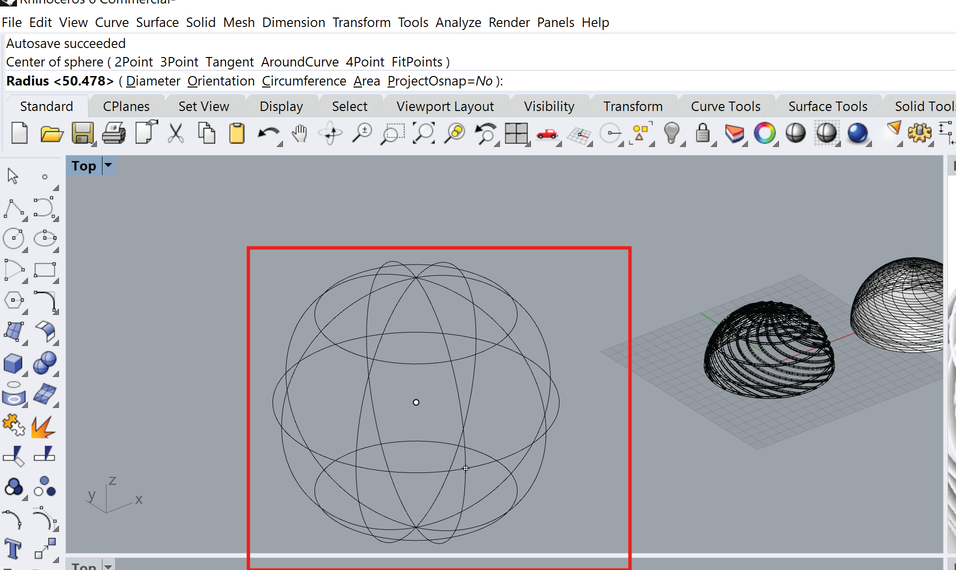Select the Circle tool in the sidebar
This screenshot has height=570, width=956.
pyautogui.click(x=13, y=238)
